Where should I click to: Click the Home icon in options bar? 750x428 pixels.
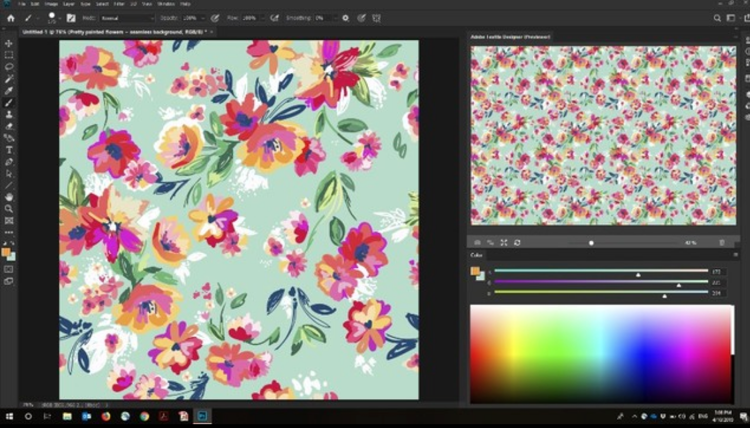click(x=11, y=18)
